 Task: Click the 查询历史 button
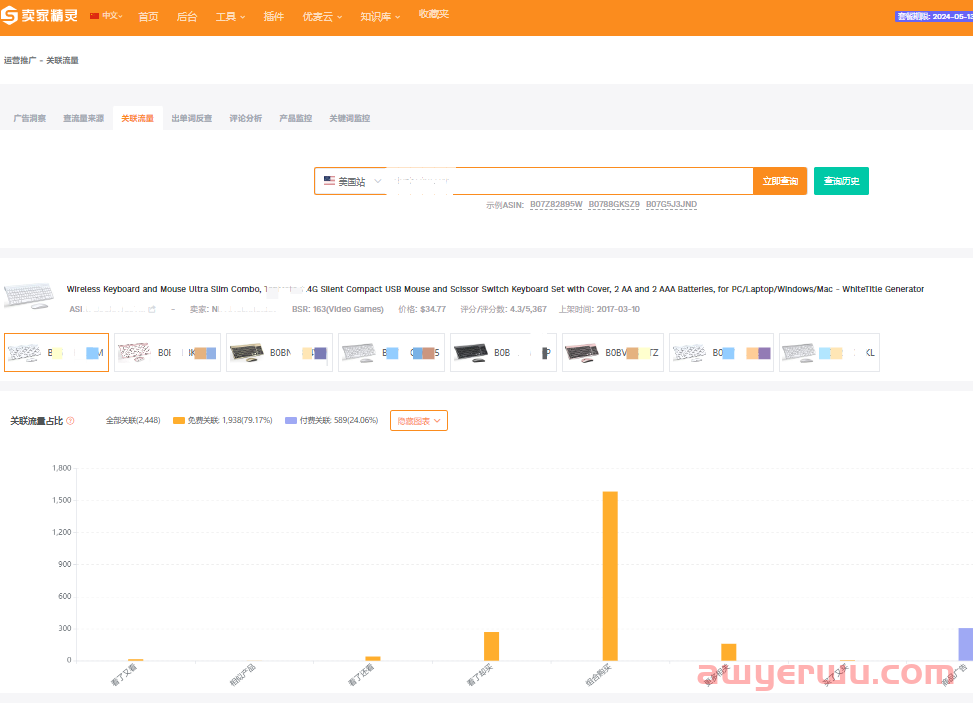tap(841, 181)
